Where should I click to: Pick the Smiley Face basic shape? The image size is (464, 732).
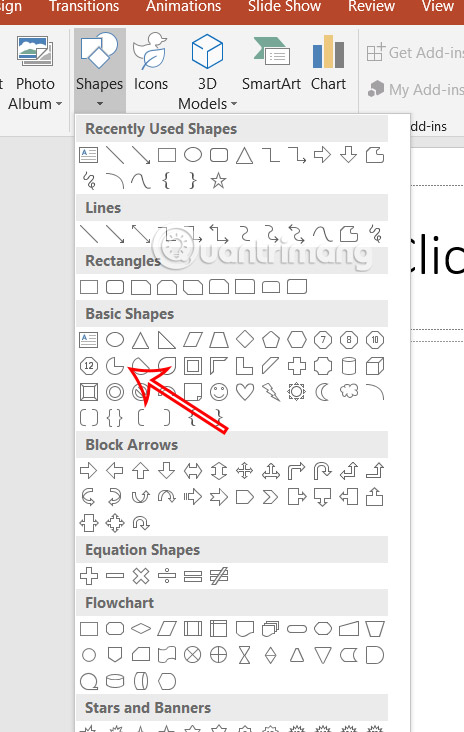point(219,392)
